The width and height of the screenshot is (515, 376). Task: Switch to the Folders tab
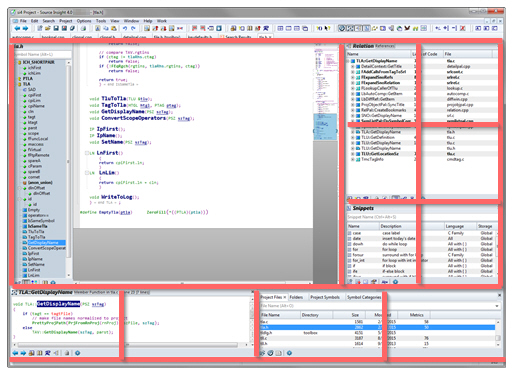click(x=296, y=297)
